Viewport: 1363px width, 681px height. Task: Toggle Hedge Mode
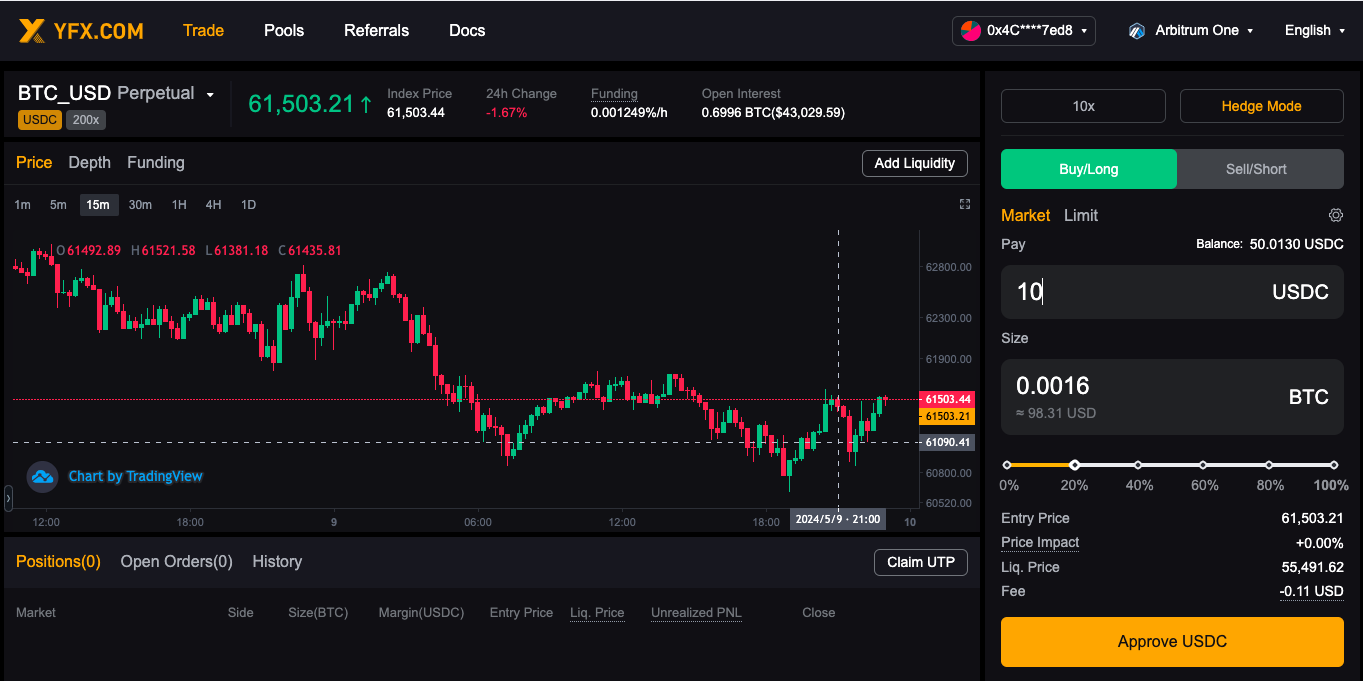pyautogui.click(x=1261, y=106)
